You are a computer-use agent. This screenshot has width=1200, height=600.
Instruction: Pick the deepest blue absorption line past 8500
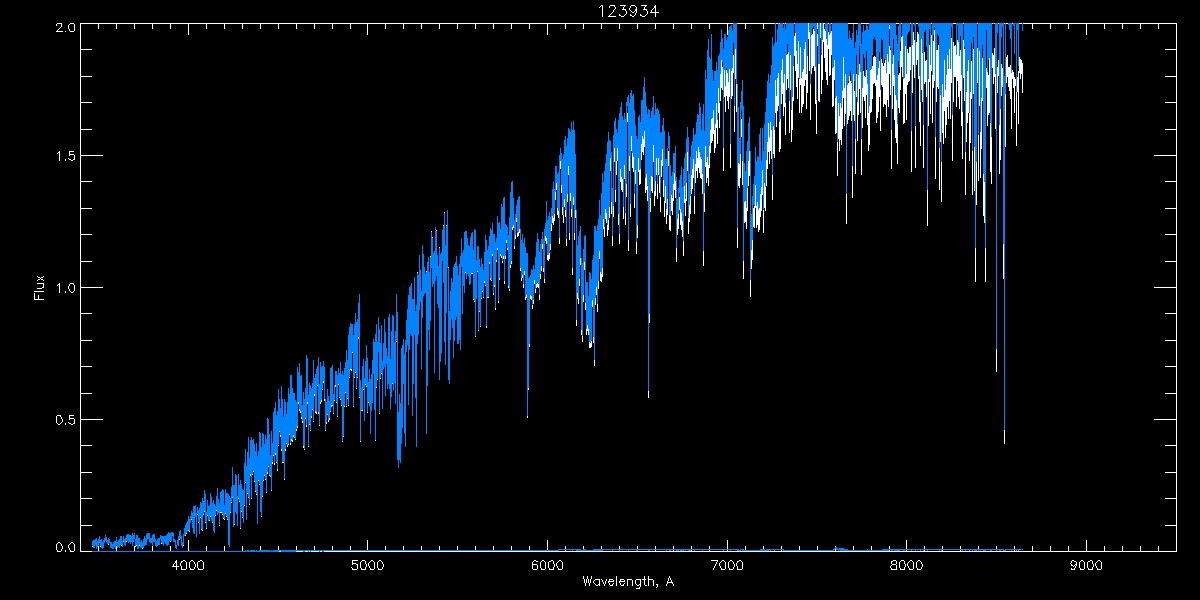[1004, 441]
